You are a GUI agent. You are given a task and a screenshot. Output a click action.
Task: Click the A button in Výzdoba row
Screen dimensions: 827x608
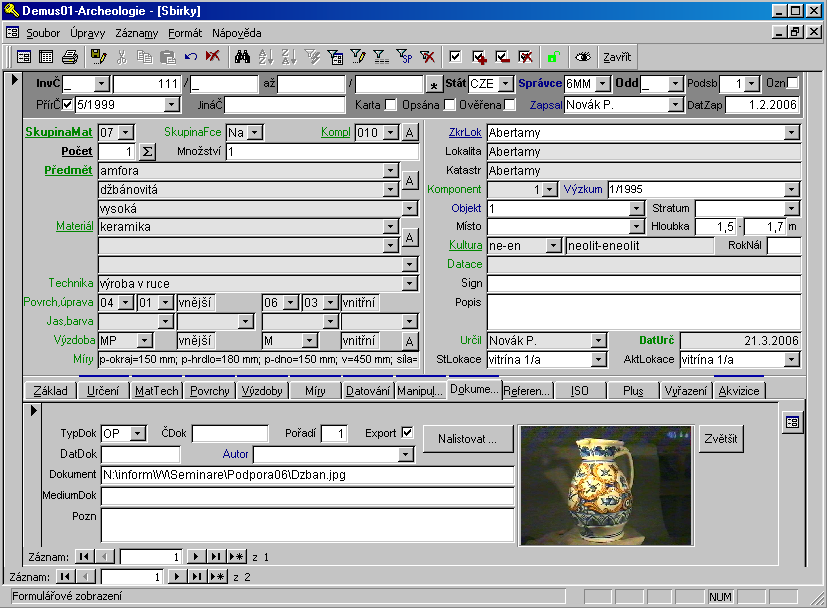[410, 341]
